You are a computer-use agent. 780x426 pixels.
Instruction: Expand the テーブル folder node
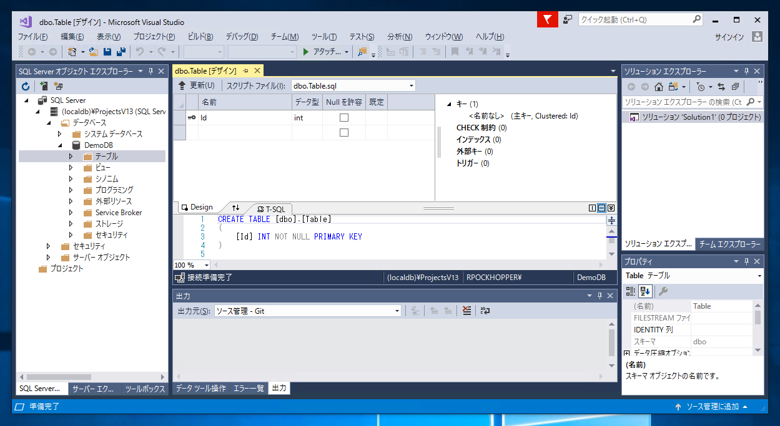(x=71, y=156)
